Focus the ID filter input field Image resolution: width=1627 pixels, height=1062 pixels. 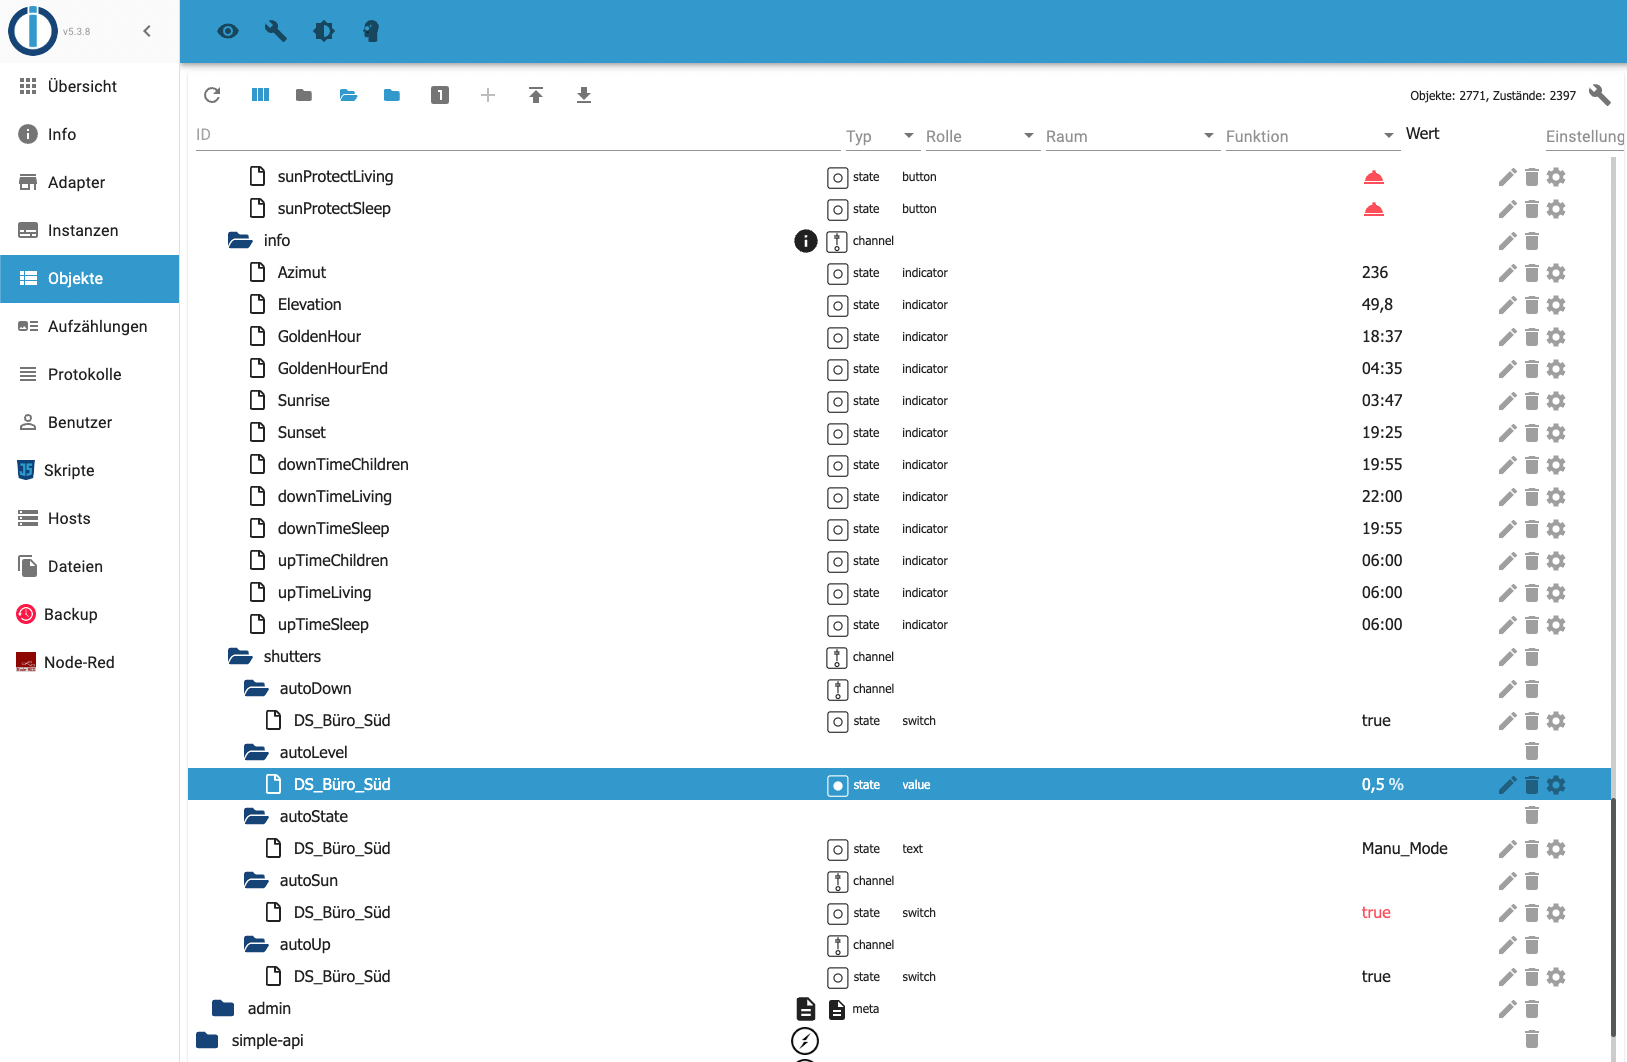(x=518, y=135)
